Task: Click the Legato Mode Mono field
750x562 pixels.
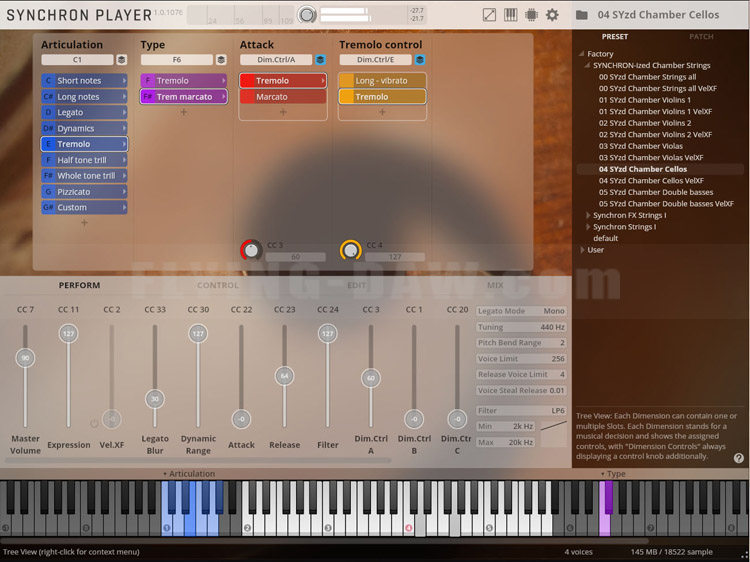Action: (x=521, y=311)
